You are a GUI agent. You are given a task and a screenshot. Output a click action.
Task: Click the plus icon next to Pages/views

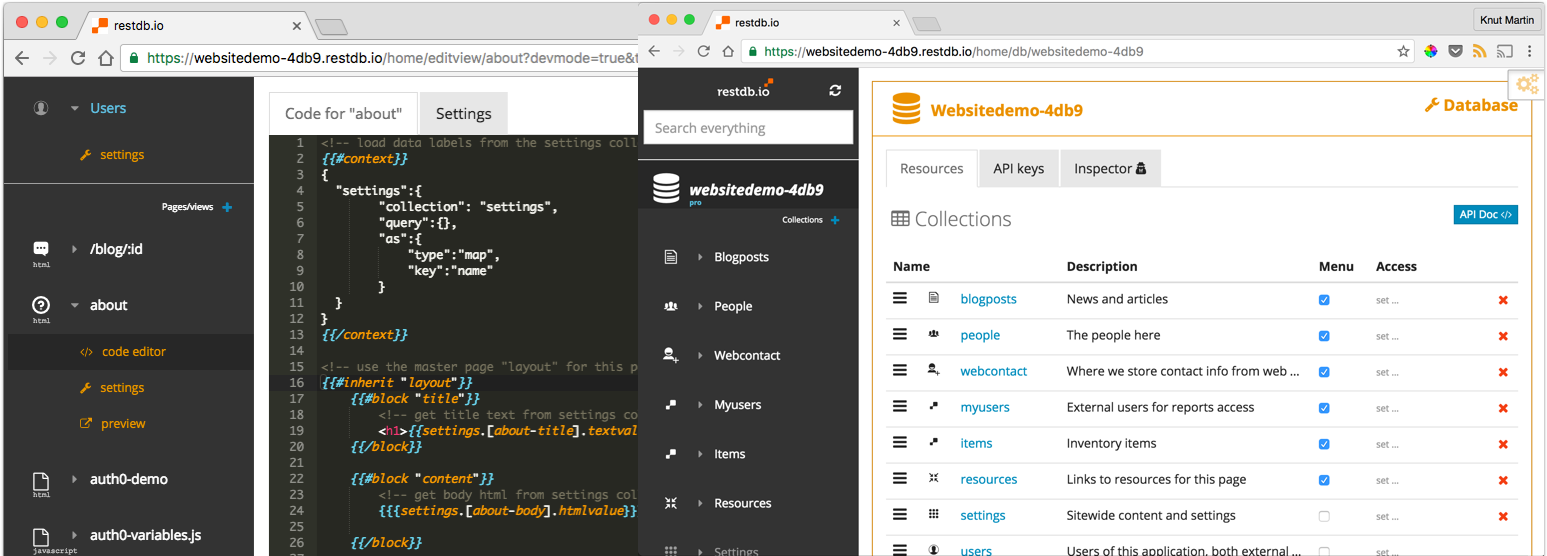pos(227,207)
